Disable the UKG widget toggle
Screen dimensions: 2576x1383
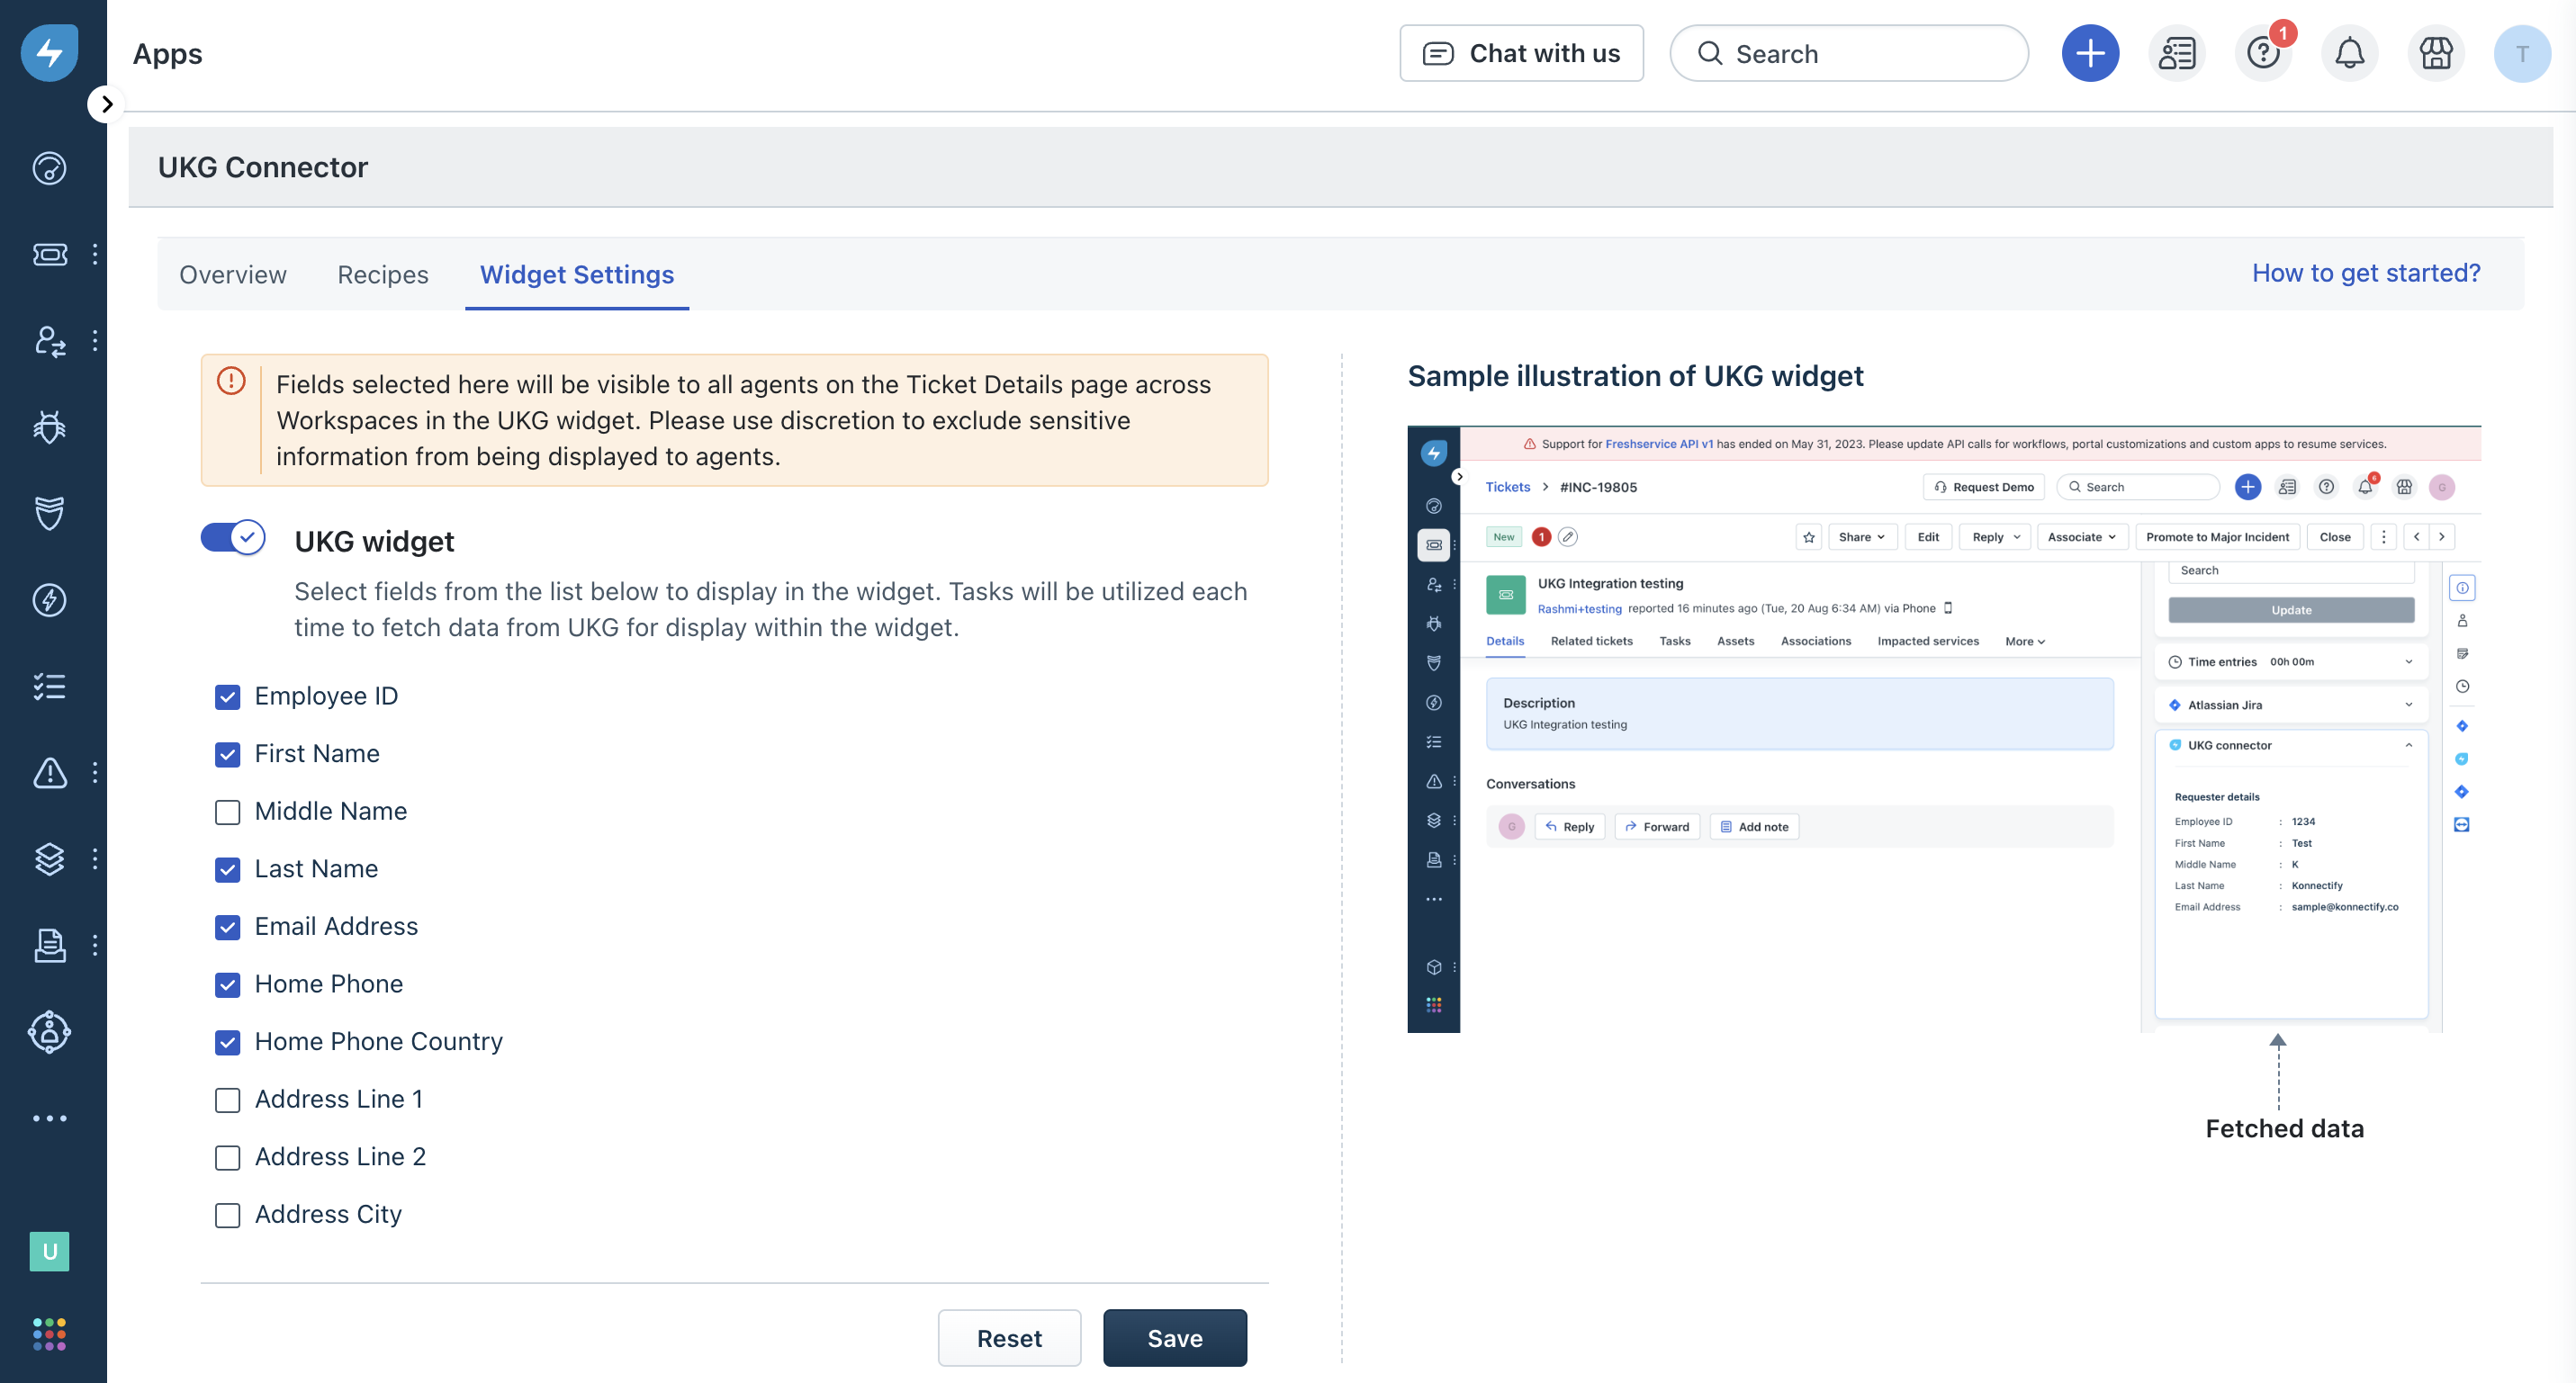click(232, 538)
